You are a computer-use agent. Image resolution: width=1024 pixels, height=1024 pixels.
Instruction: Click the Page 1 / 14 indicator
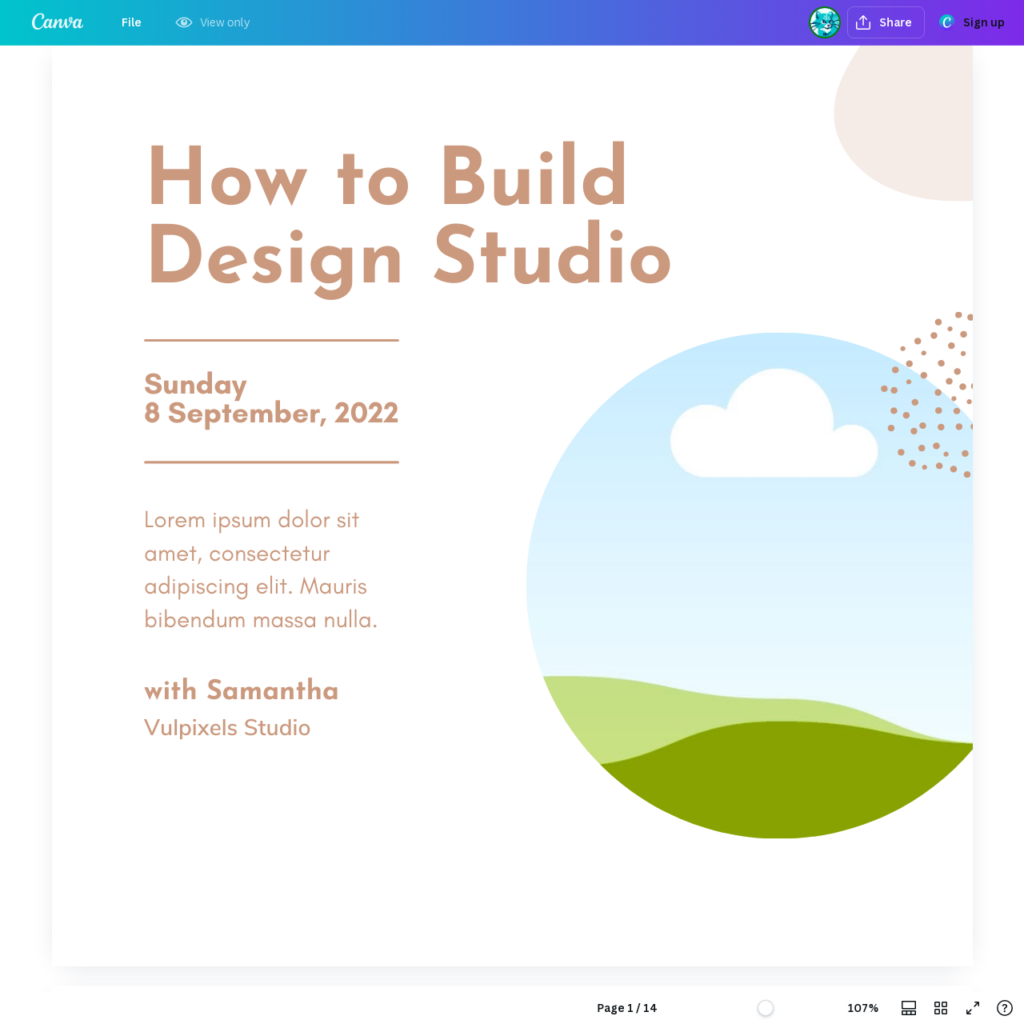(626, 1008)
